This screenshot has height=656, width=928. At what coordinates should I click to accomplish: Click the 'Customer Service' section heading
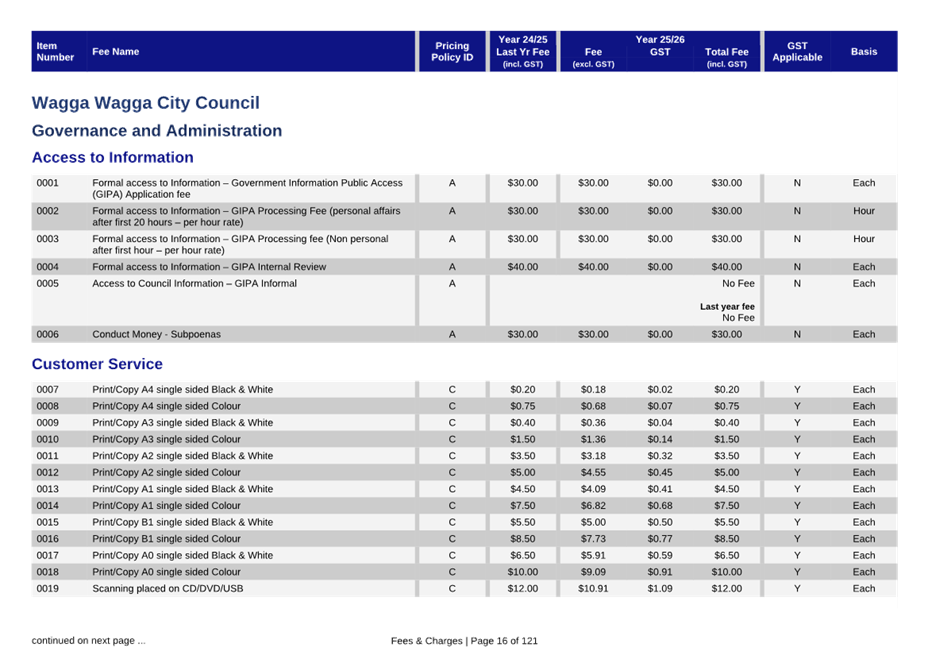tap(97, 364)
